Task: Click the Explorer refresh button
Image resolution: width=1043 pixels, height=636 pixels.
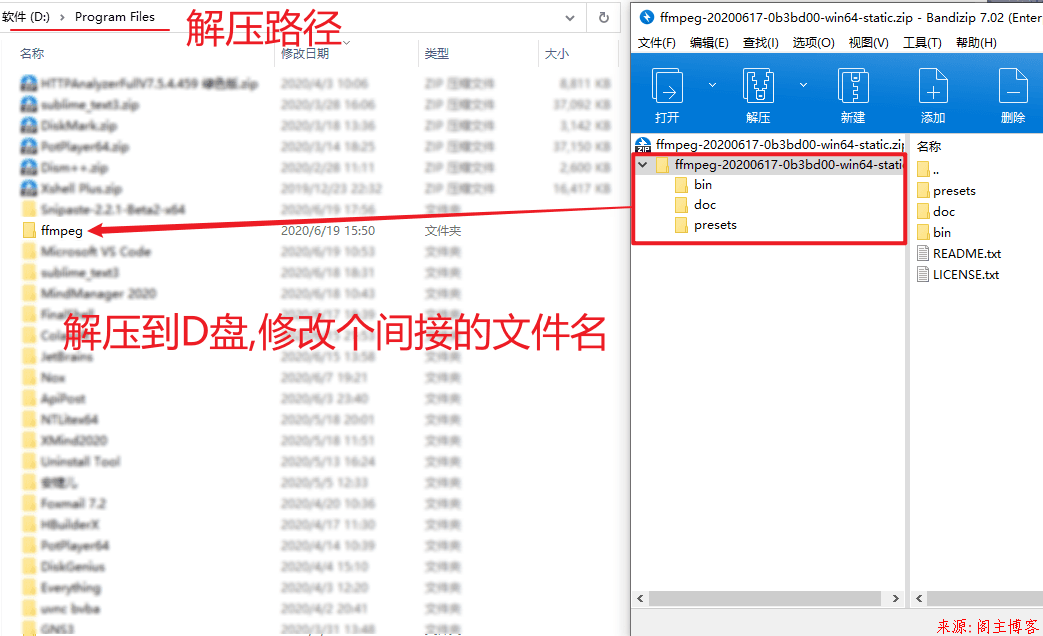Action: [x=604, y=18]
